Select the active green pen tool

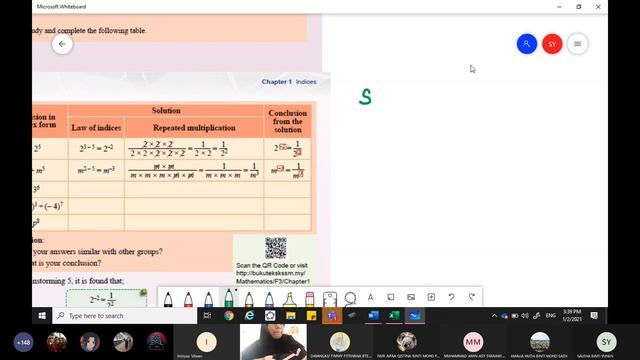229,298
